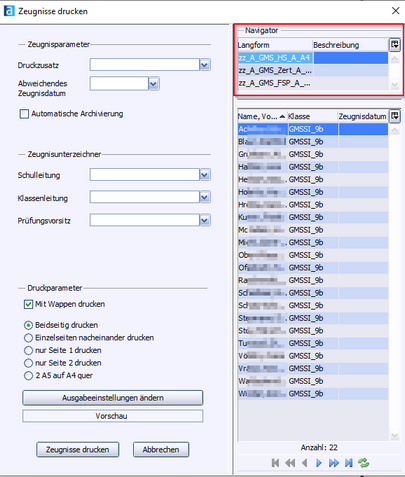
Task: Go to previous record arrow
Action: [x=304, y=463]
